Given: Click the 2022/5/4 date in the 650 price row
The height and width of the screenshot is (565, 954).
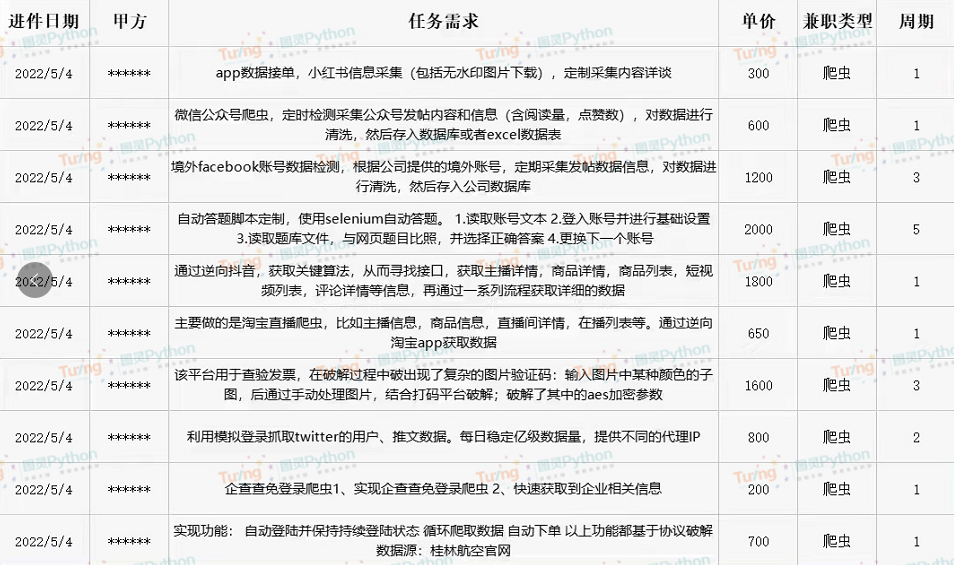Looking at the screenshot, I should (44, 333).
